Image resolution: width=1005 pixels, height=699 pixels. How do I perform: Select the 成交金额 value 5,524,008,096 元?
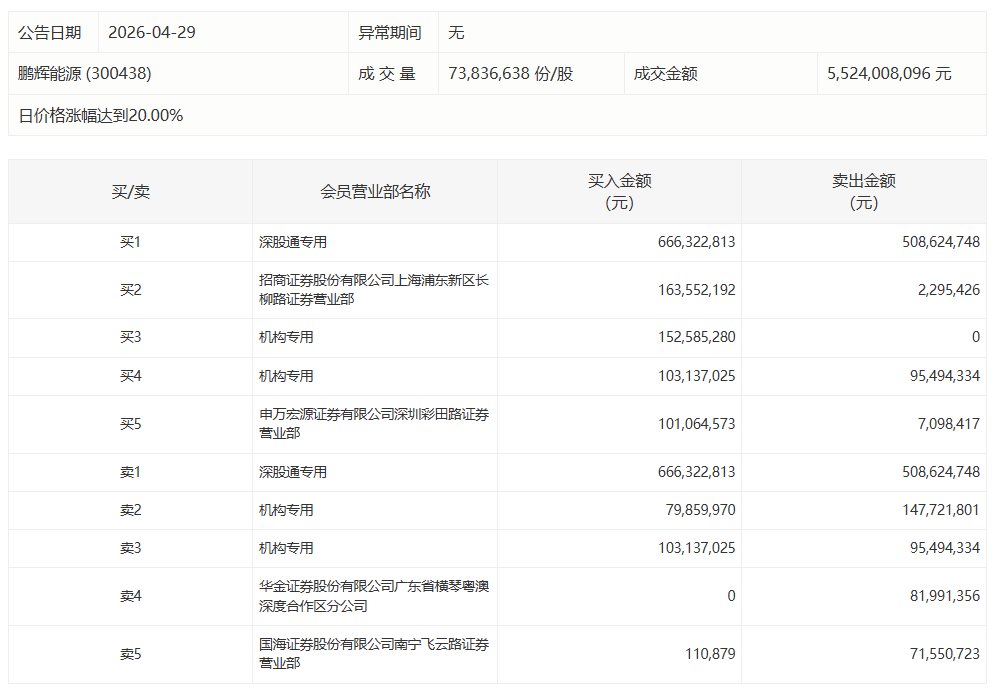click(889, 74)
